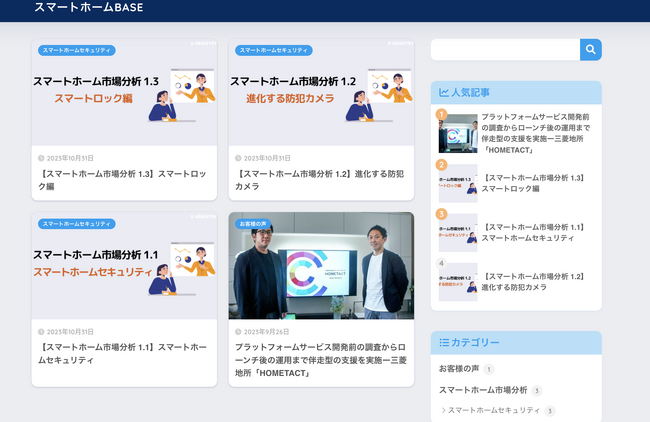This screenshot has width=650, height=422.
Task: Open popular link プラットフォームサービス開発前の調査 HOMETACT
Action: [536, 133]
